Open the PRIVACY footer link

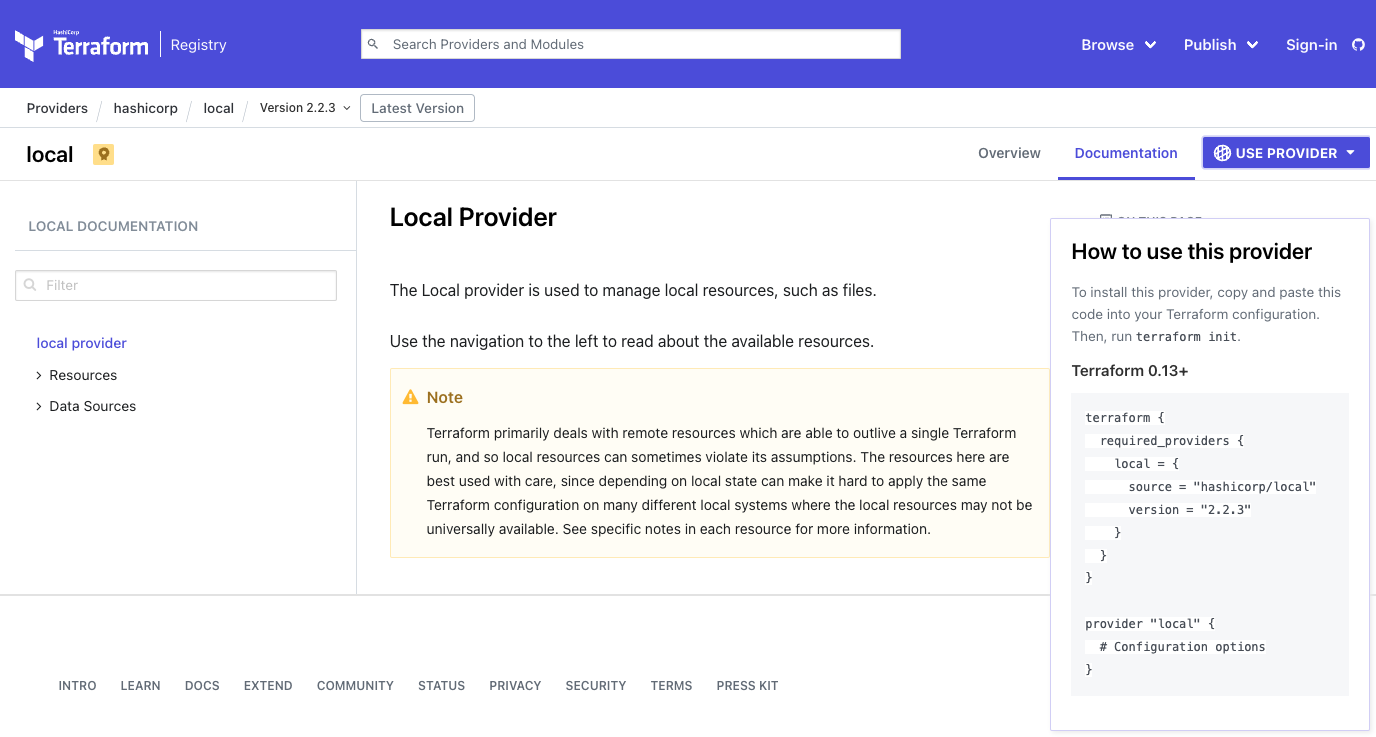click(515, 686)
